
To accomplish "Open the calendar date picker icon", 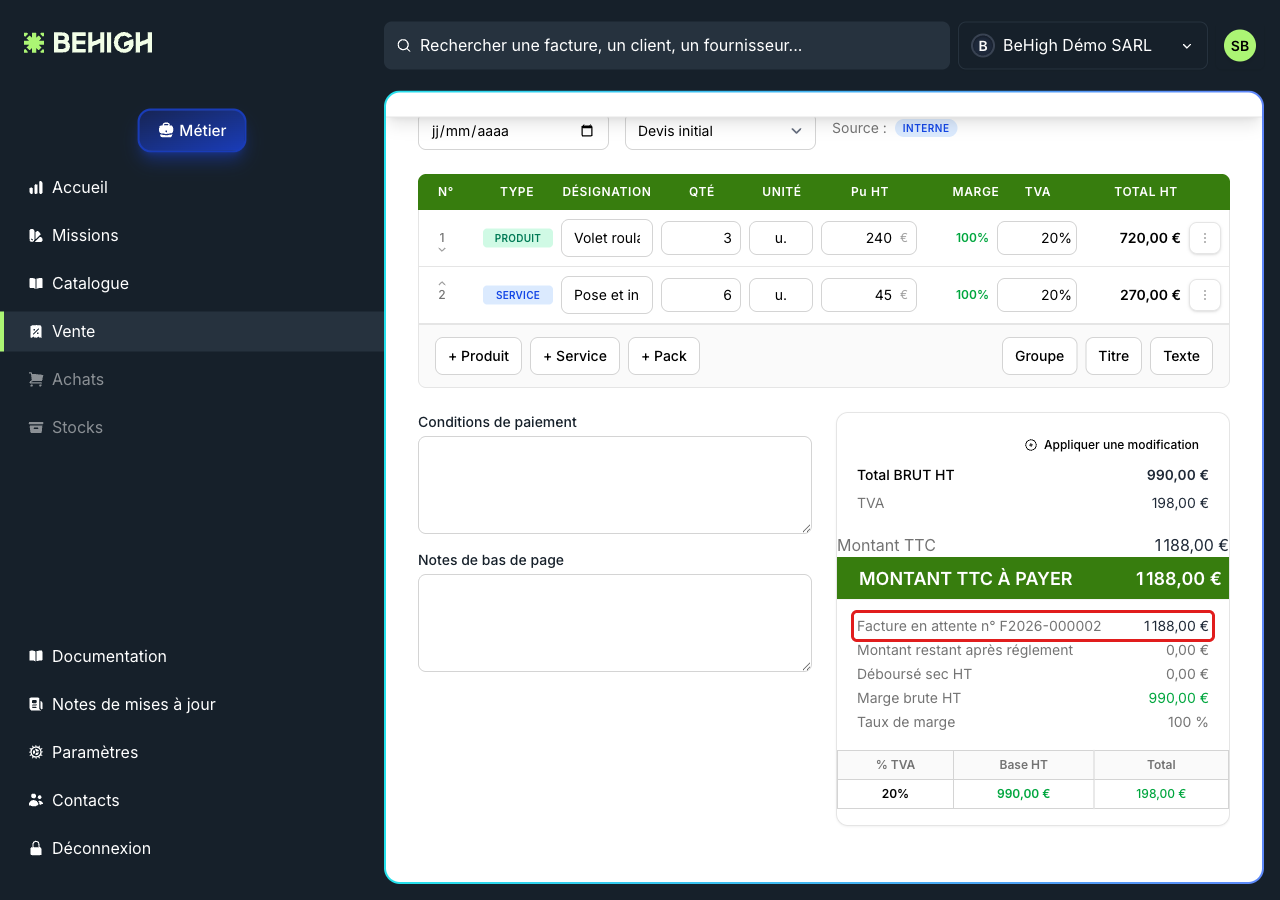I will click(x=587, y=131).
